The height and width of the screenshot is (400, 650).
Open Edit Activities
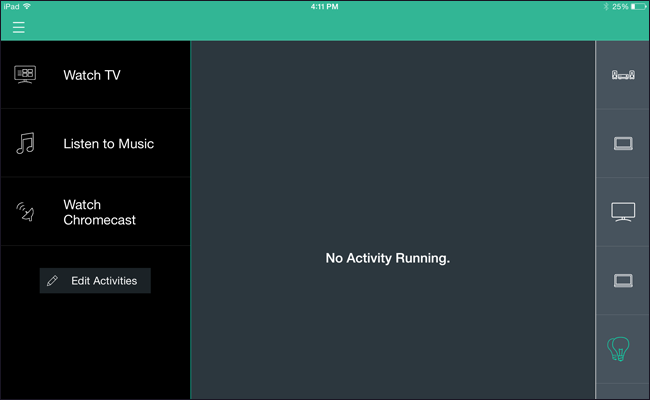(95, 281)
